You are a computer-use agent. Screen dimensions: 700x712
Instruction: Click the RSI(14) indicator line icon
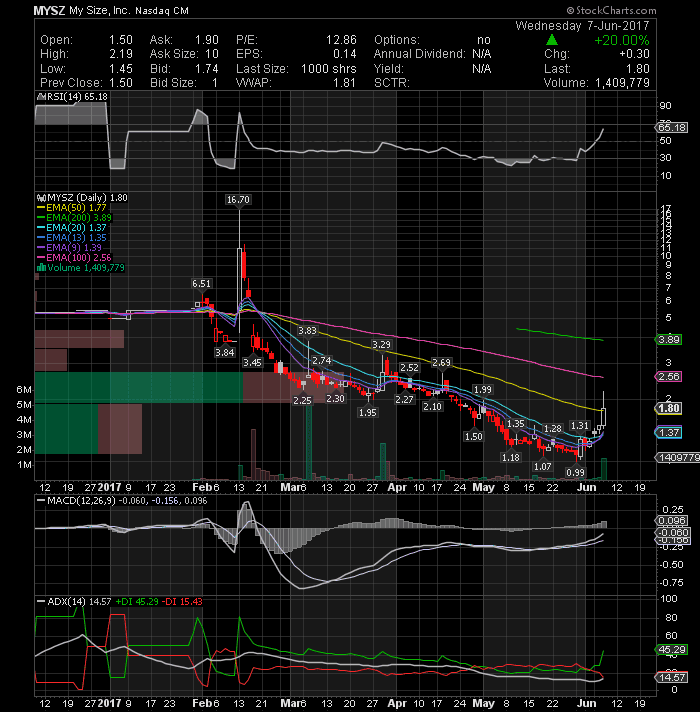point(40,97)
